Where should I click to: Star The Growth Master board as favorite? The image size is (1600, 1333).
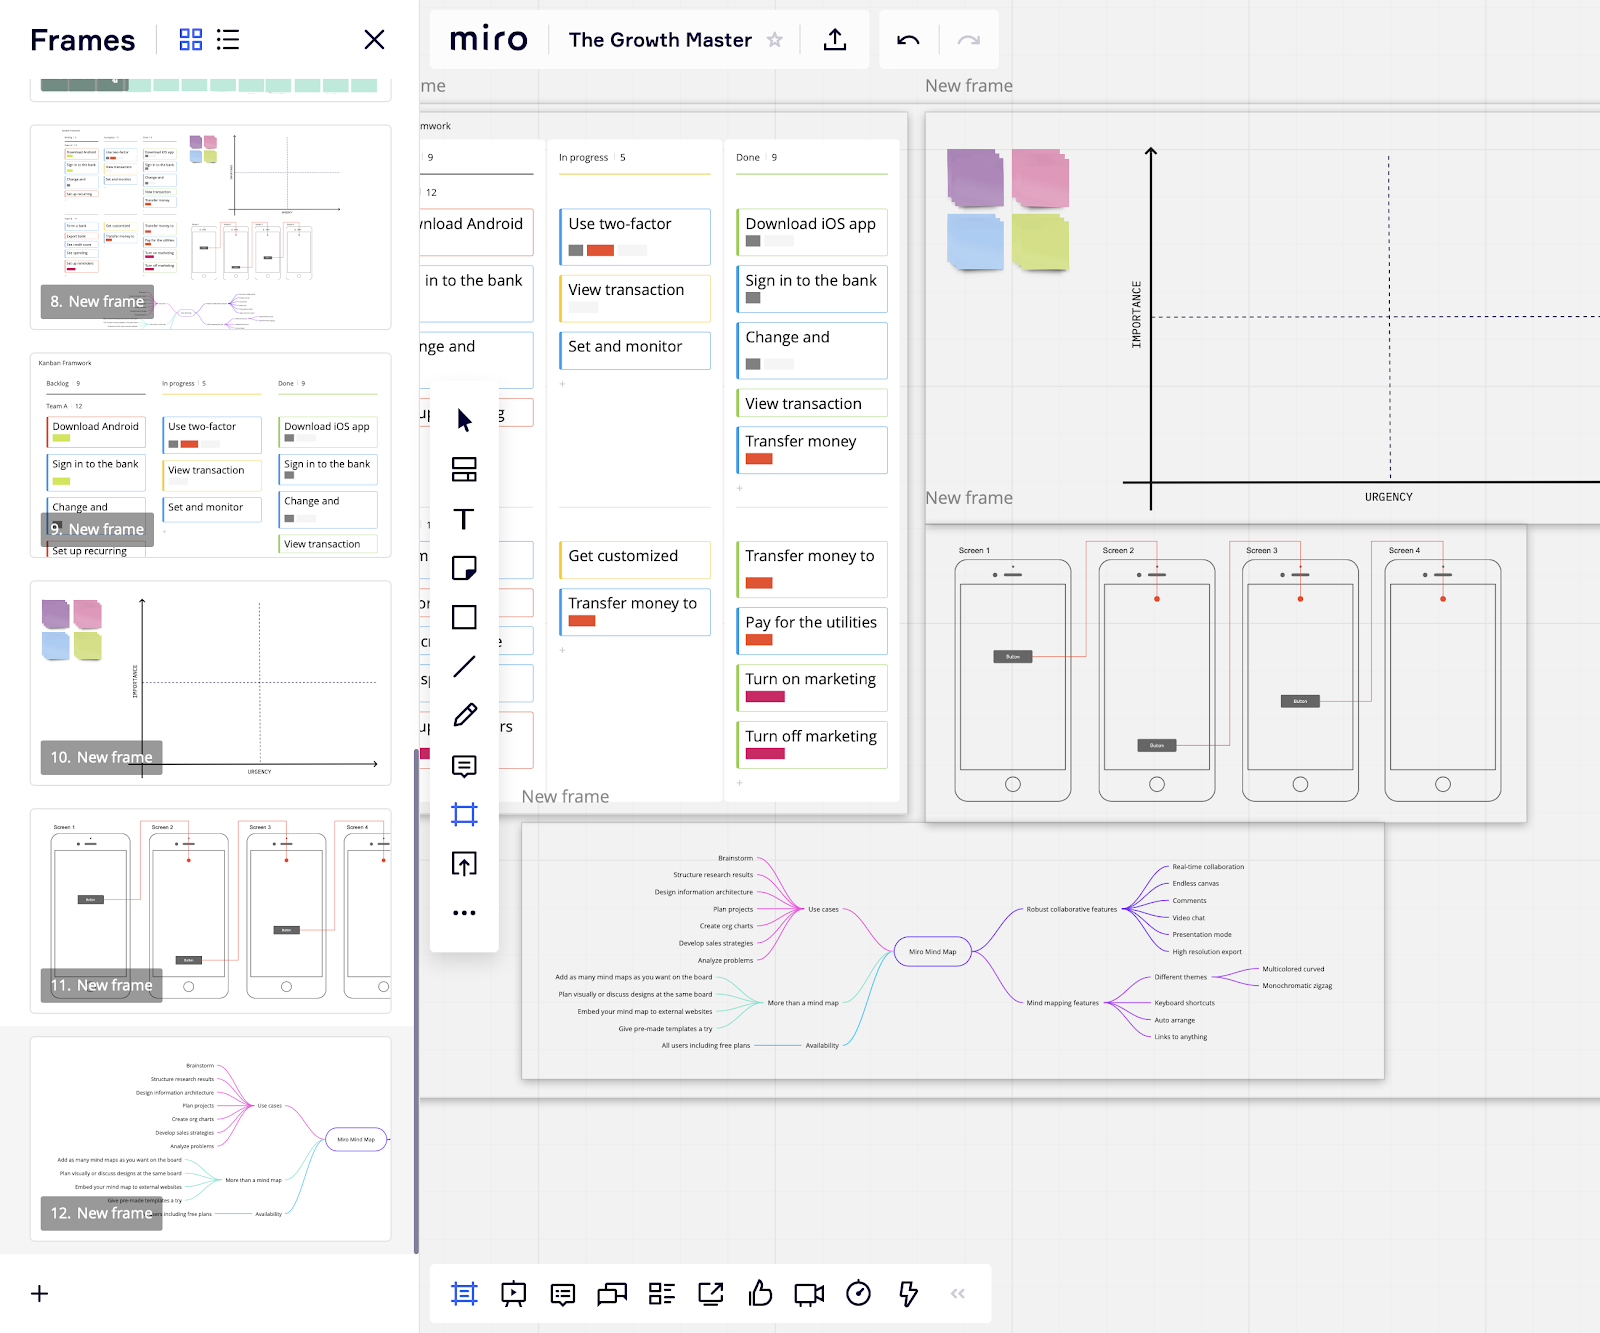click(x=775, y=40)
